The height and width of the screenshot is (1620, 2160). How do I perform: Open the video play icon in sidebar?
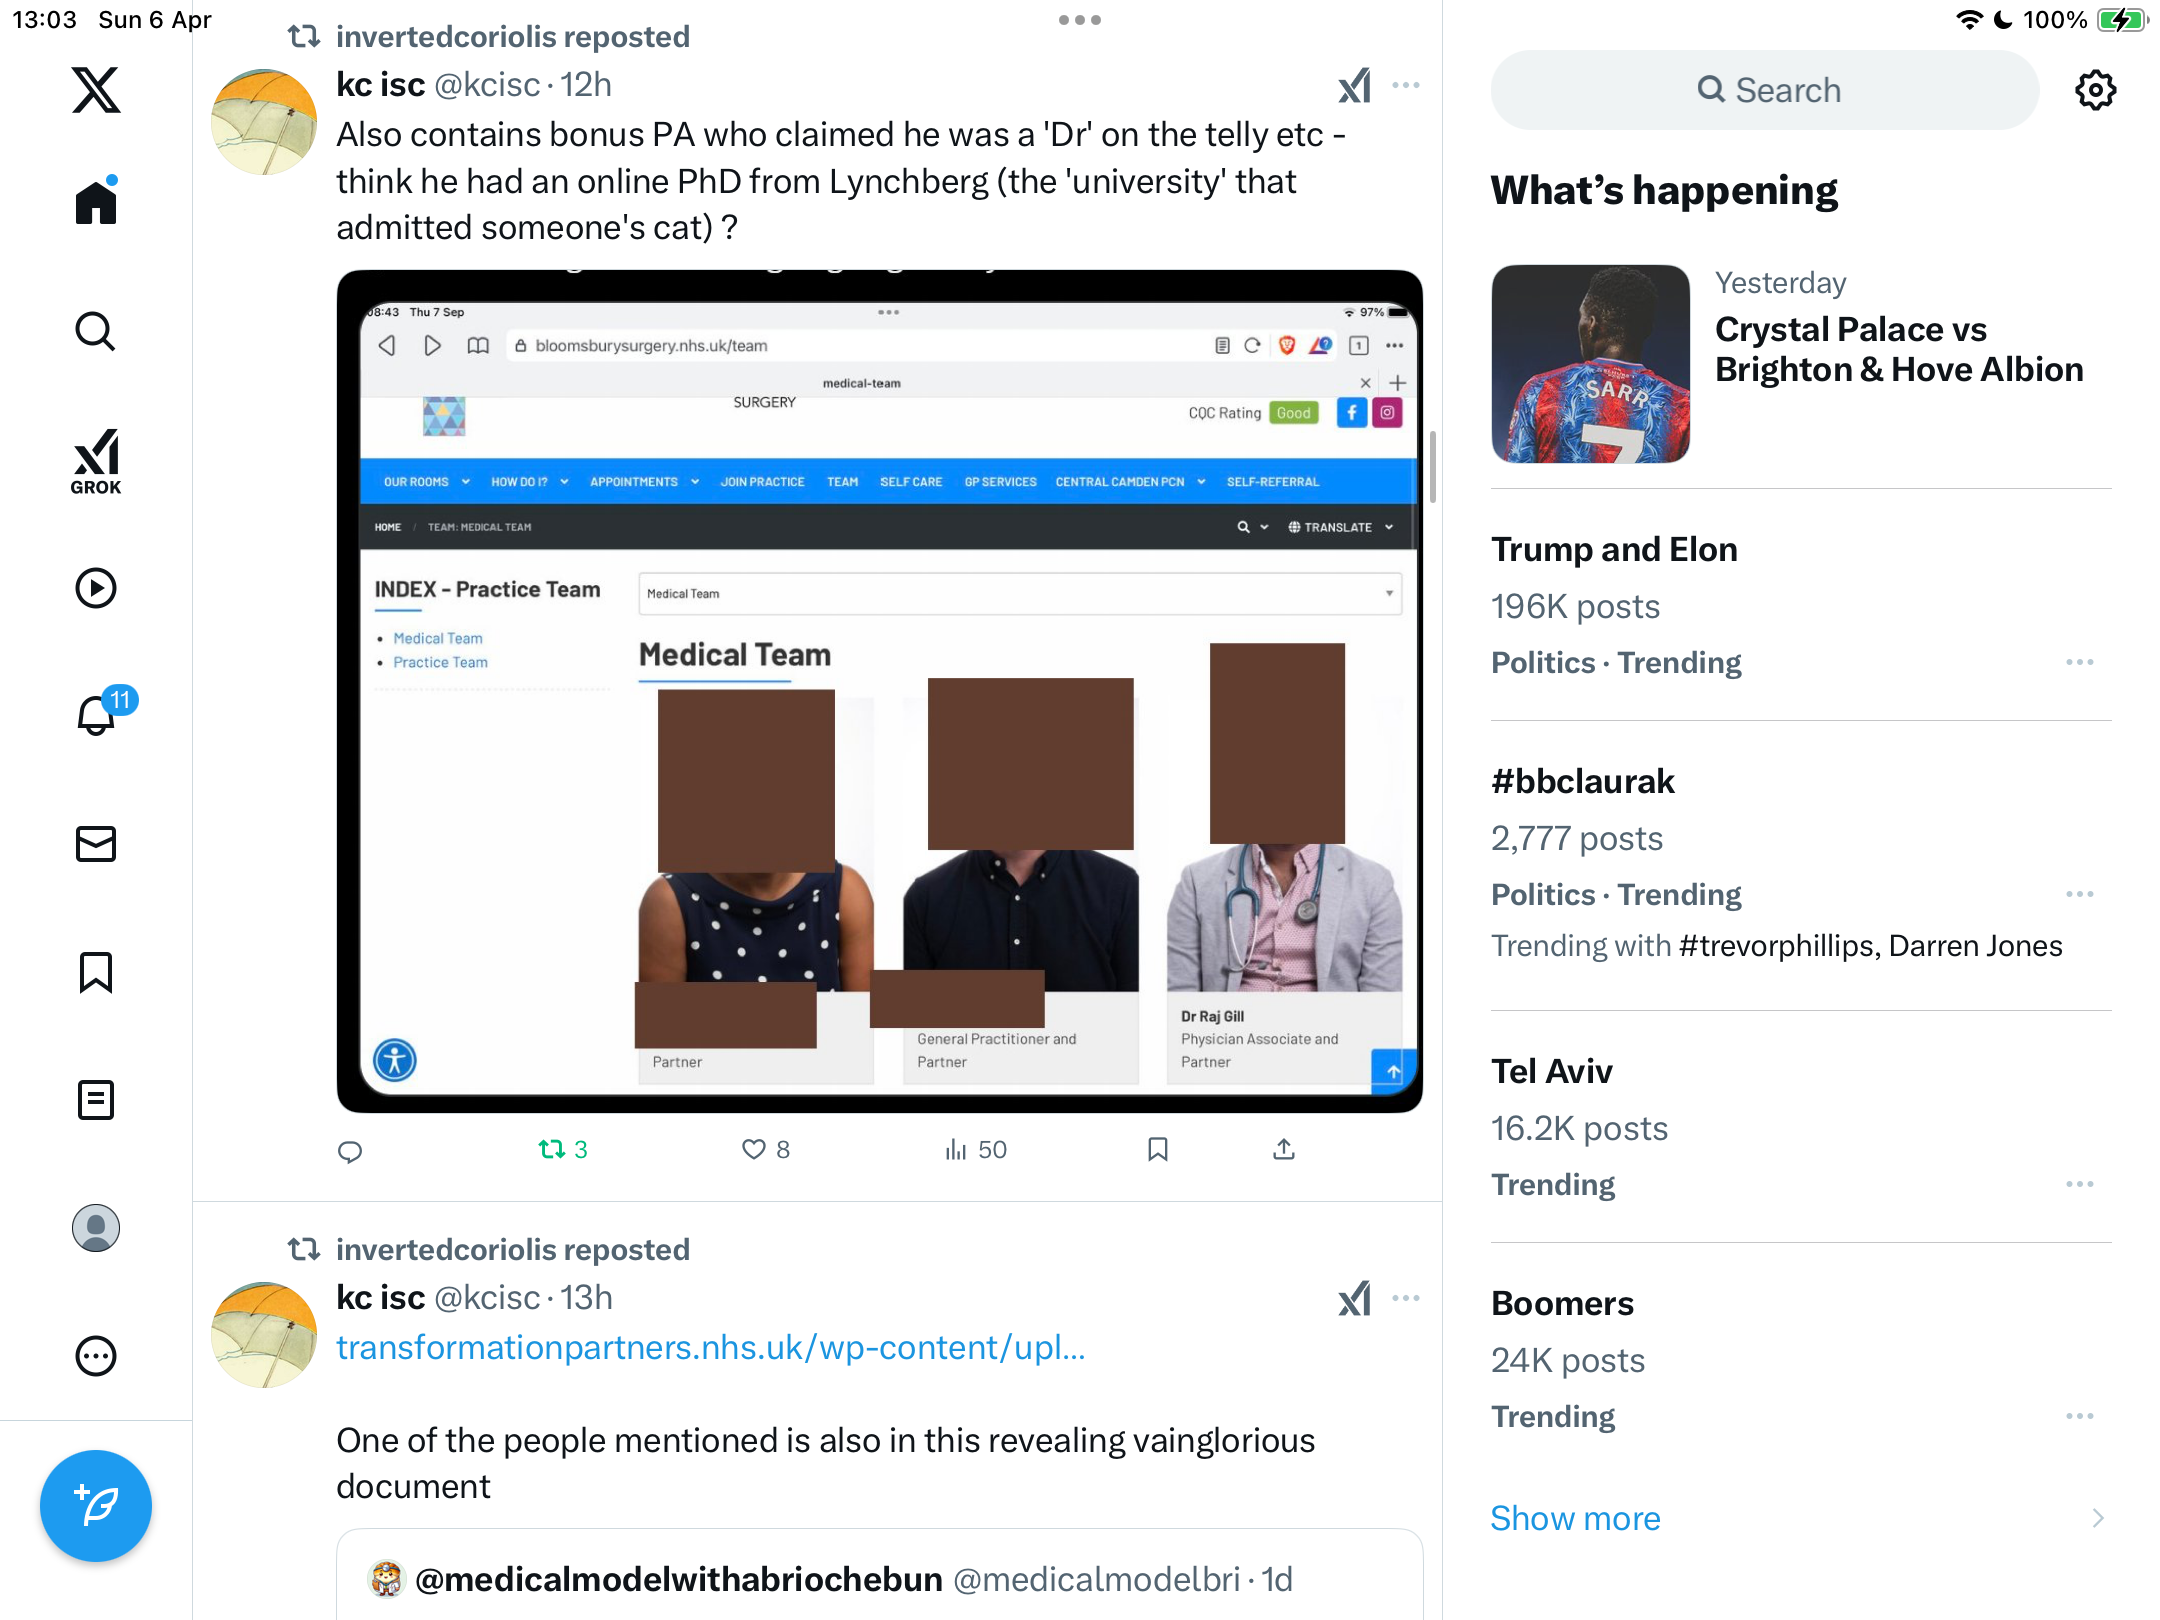click(96, 588)
